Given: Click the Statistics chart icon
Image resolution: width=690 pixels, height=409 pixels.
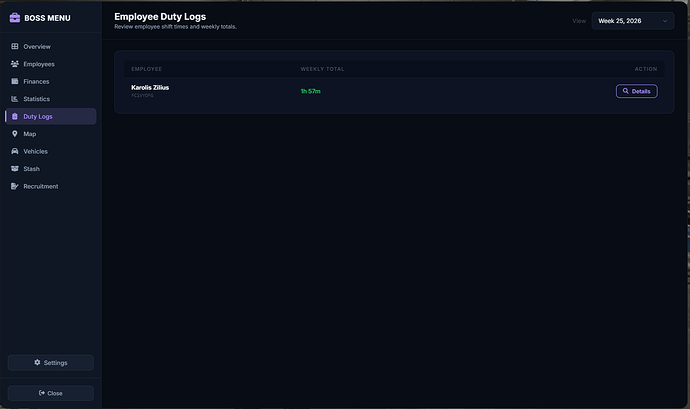Looking at the screenshot, I should click(15, 99).
